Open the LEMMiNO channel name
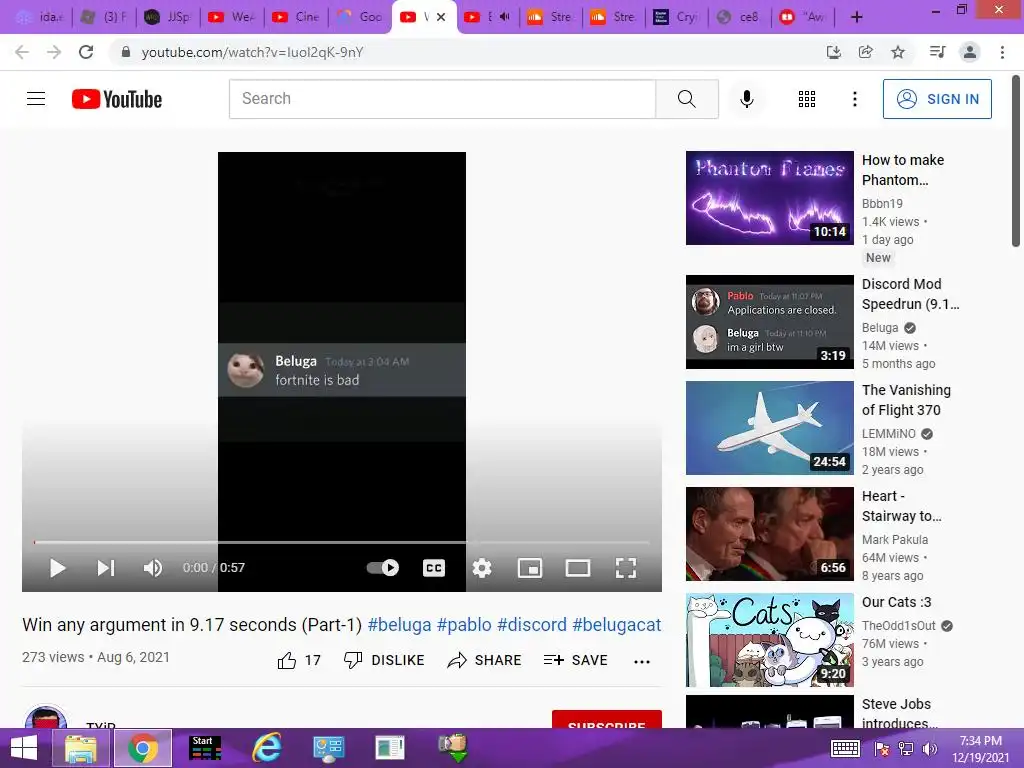Image resolution: width=1024 pixels, height=768 pixels. coord(889,434)
